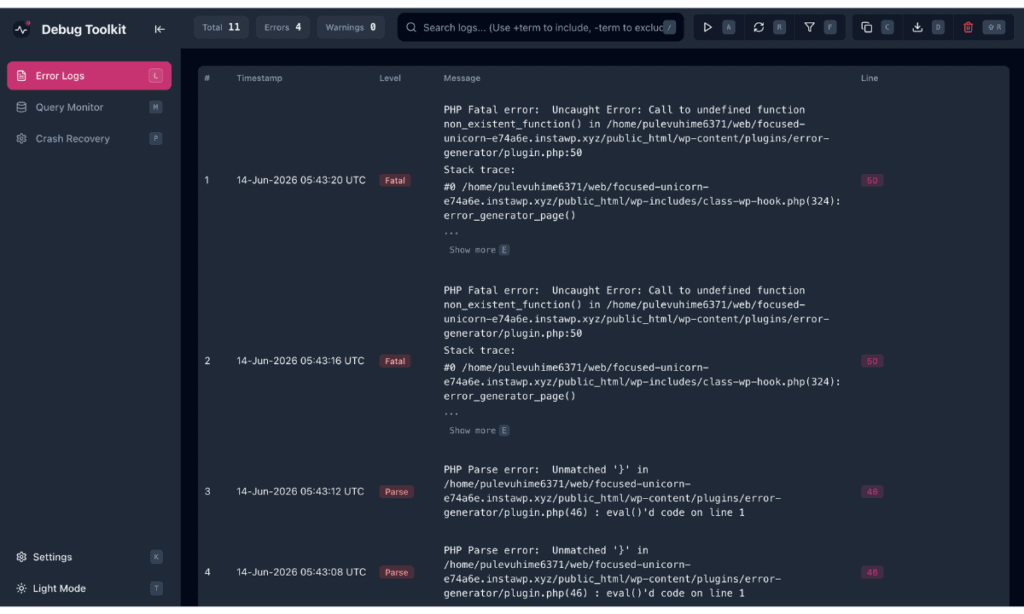Click row number 4 cell
Screen dimensions: 1024x614
click(x=207, y=572)
